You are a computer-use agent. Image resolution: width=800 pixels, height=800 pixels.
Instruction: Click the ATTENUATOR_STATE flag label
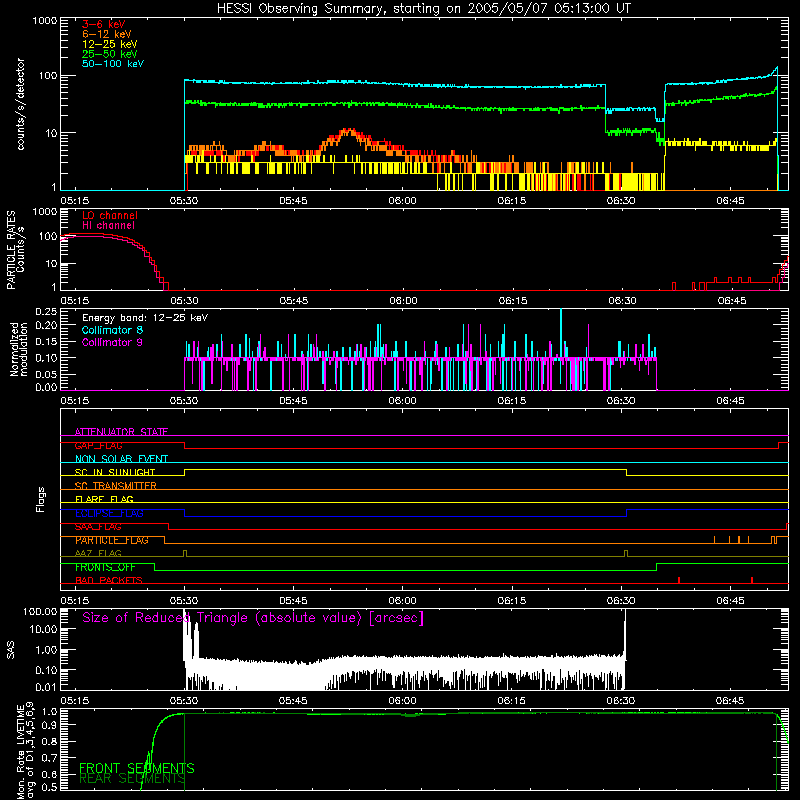[121, 432]
